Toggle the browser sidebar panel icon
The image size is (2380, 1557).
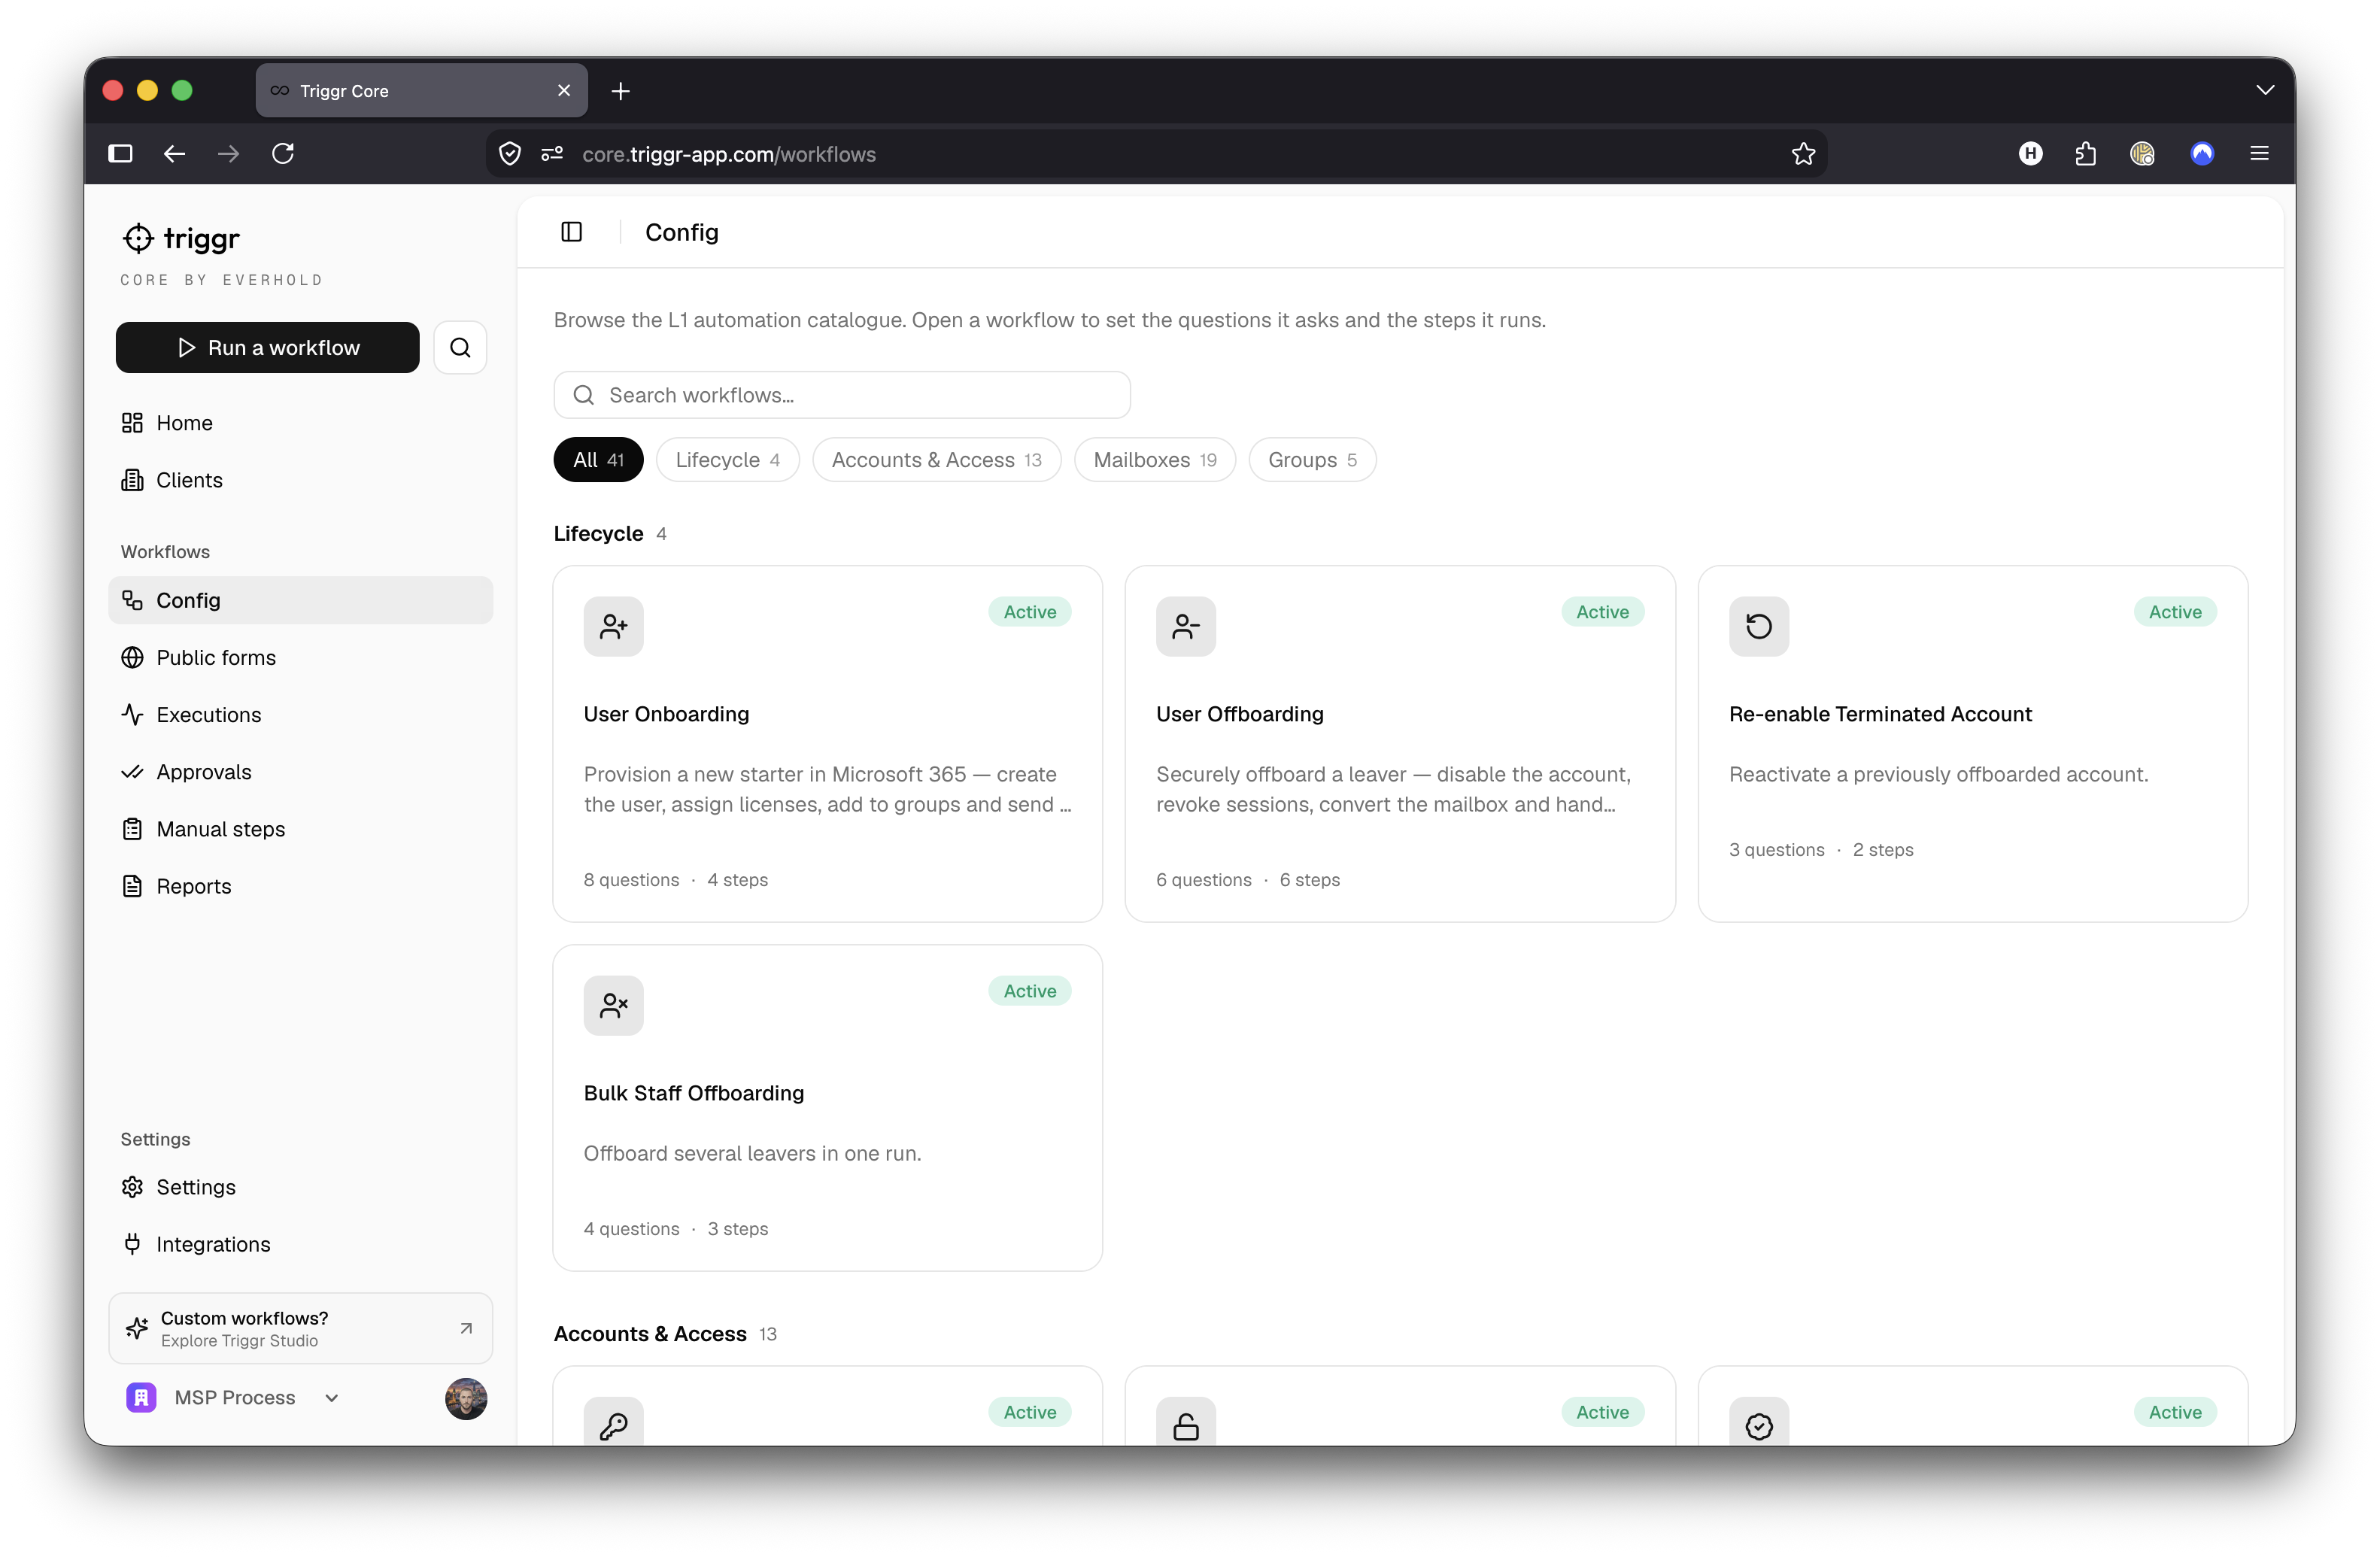[x=120, y=154]
